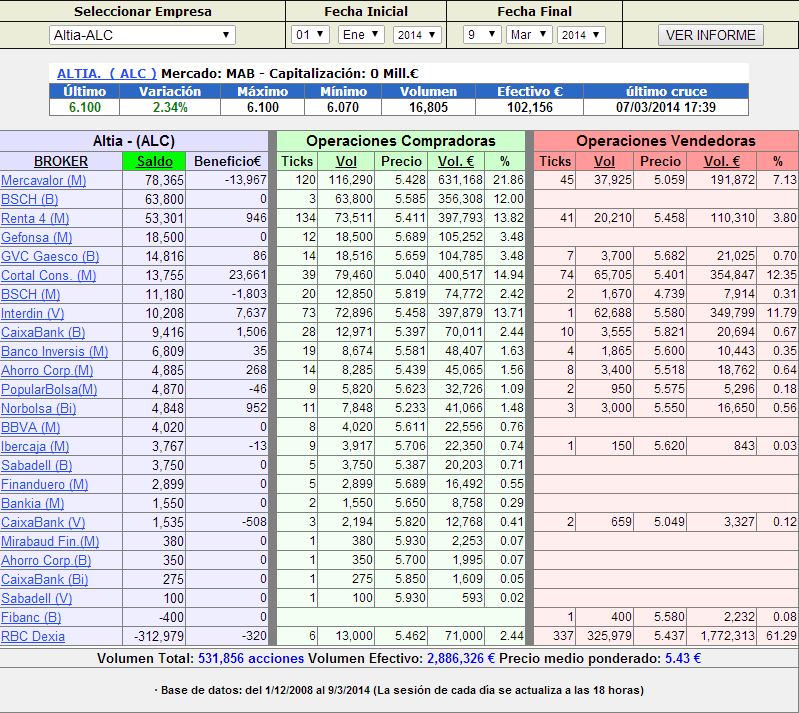The width and height of the screenshot is (799, 713).
Task: Click Cortal Cons. beneficio value 23,661
Action: tap(248, 275)
